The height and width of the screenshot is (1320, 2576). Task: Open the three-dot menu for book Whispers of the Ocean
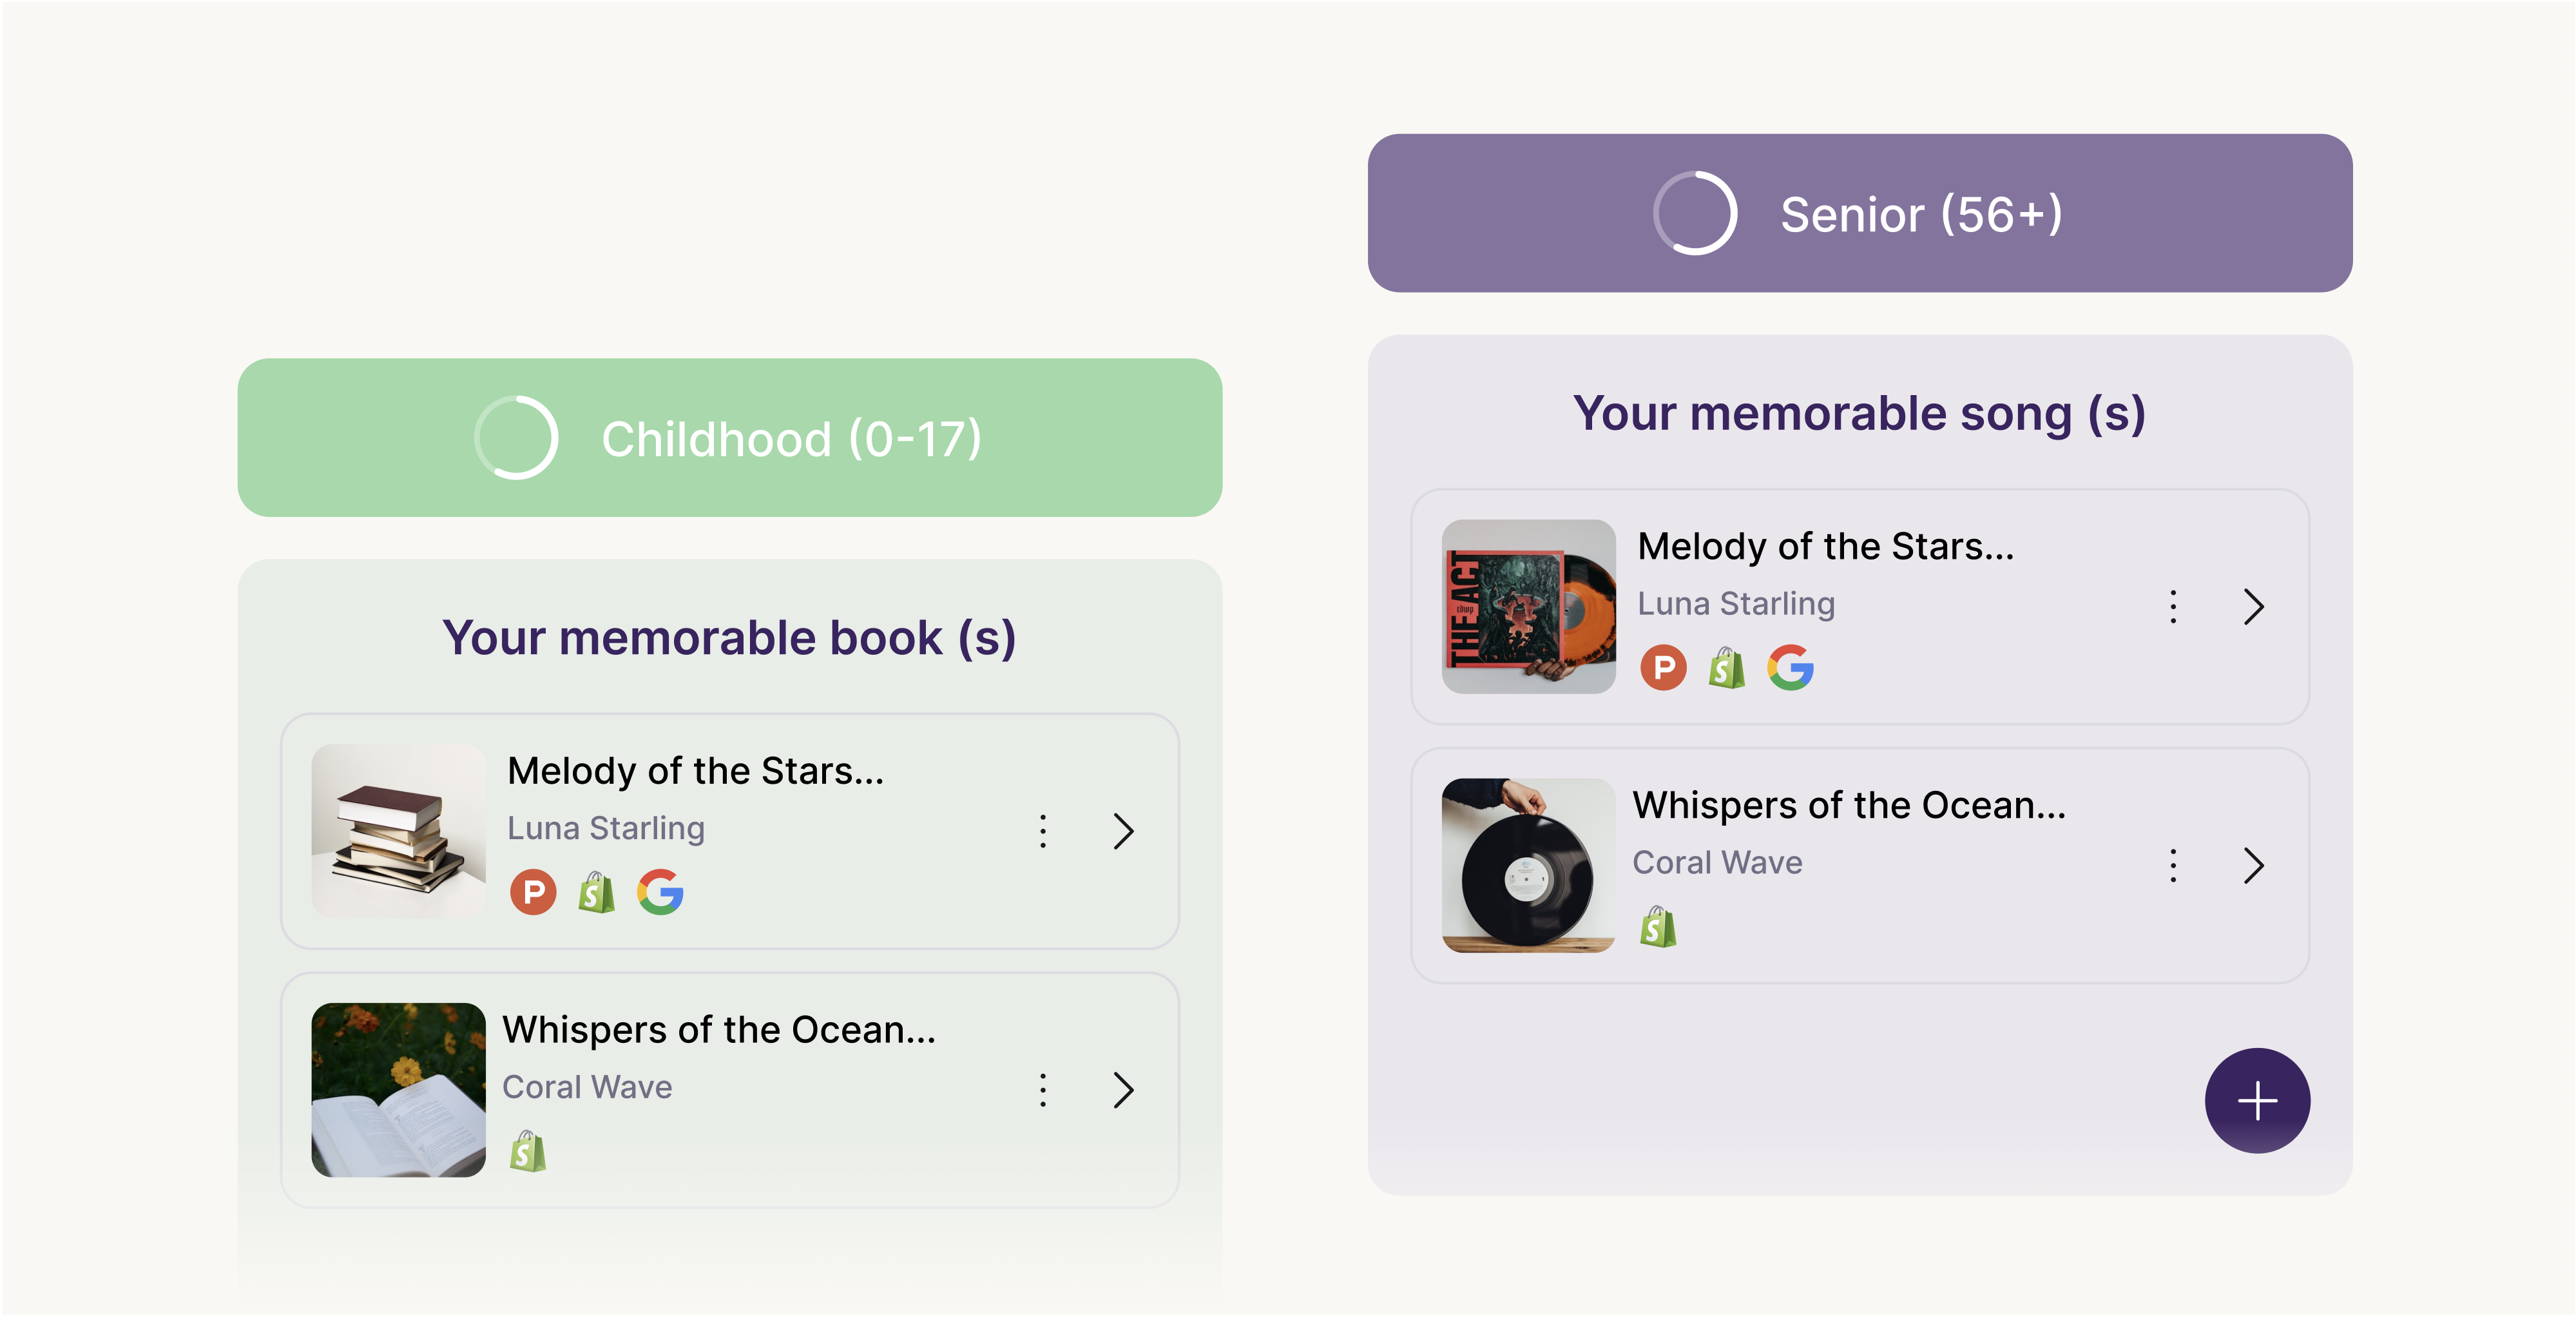tap(1043, 1090)
